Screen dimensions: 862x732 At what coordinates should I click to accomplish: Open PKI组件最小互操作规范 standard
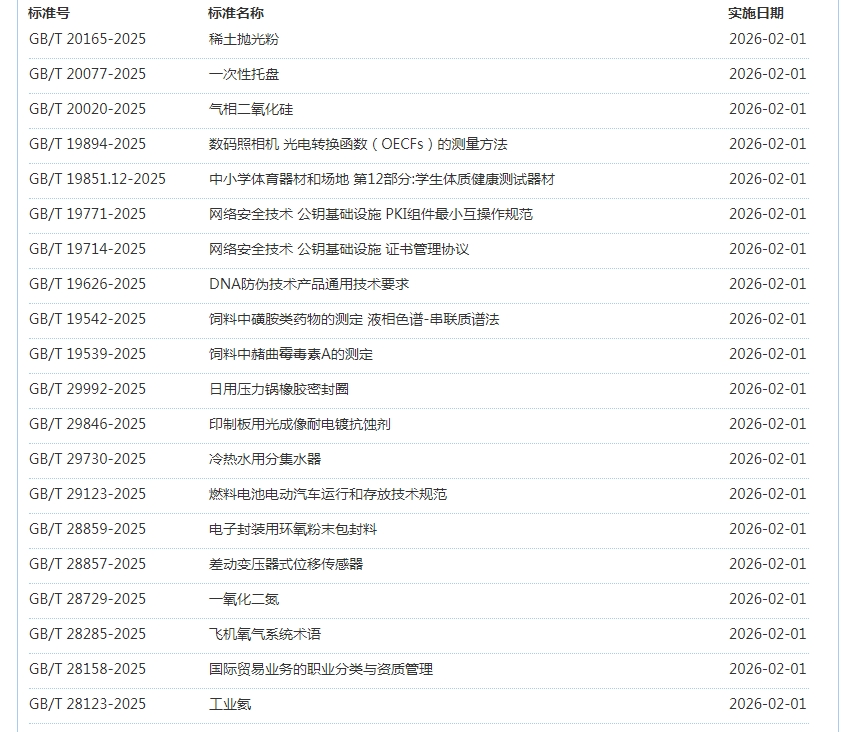[370, 214]
